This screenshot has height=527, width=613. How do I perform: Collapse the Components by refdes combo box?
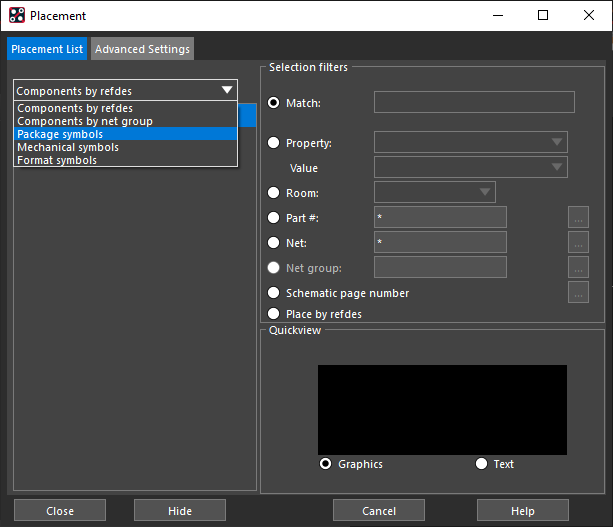pos(125,90)
